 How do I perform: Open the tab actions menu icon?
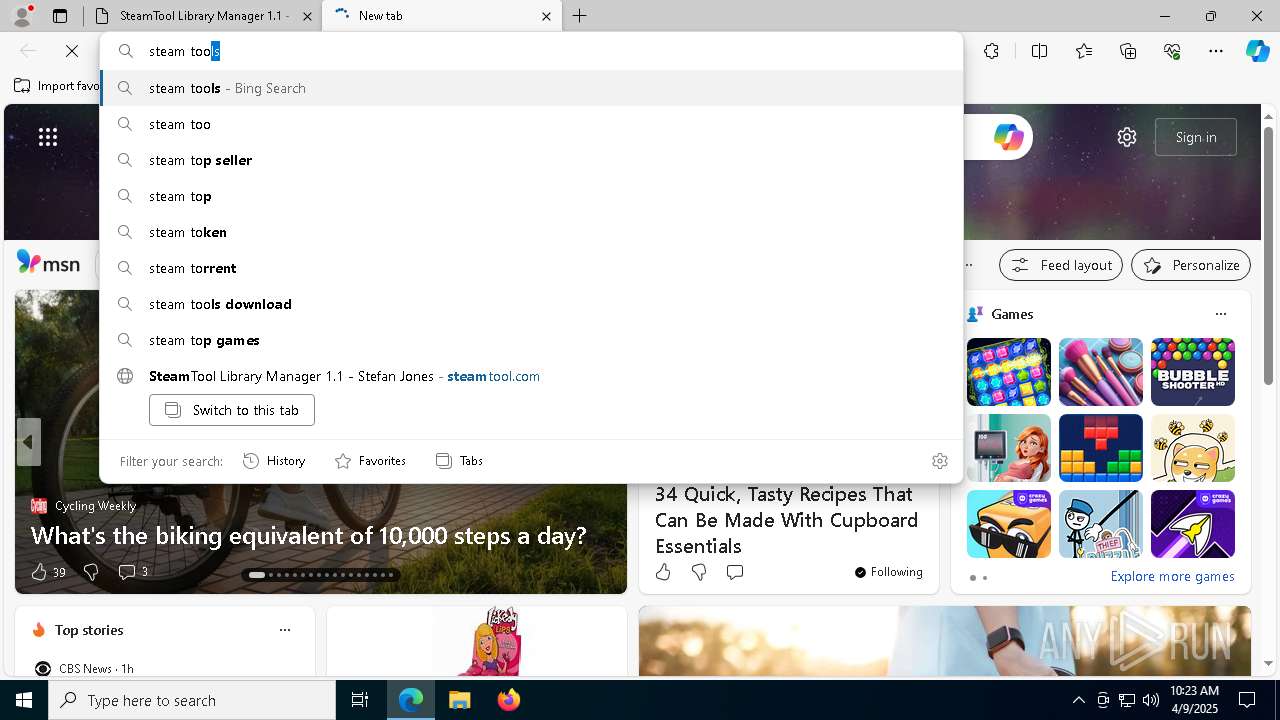pos(60,16)
